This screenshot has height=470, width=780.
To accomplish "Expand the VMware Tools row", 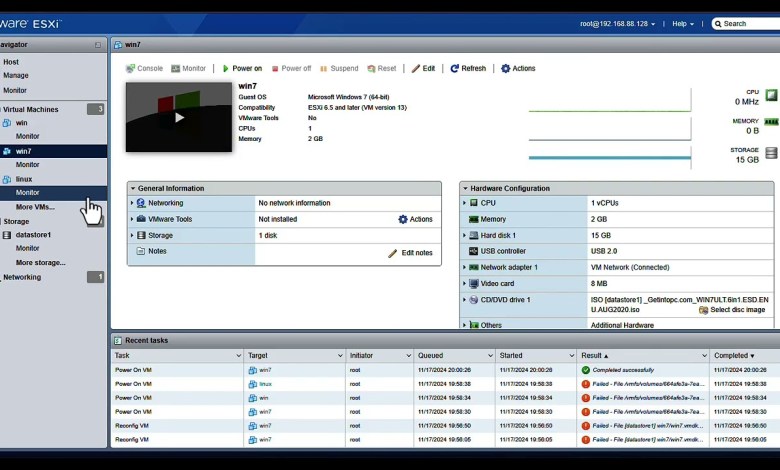I will 132,219.
